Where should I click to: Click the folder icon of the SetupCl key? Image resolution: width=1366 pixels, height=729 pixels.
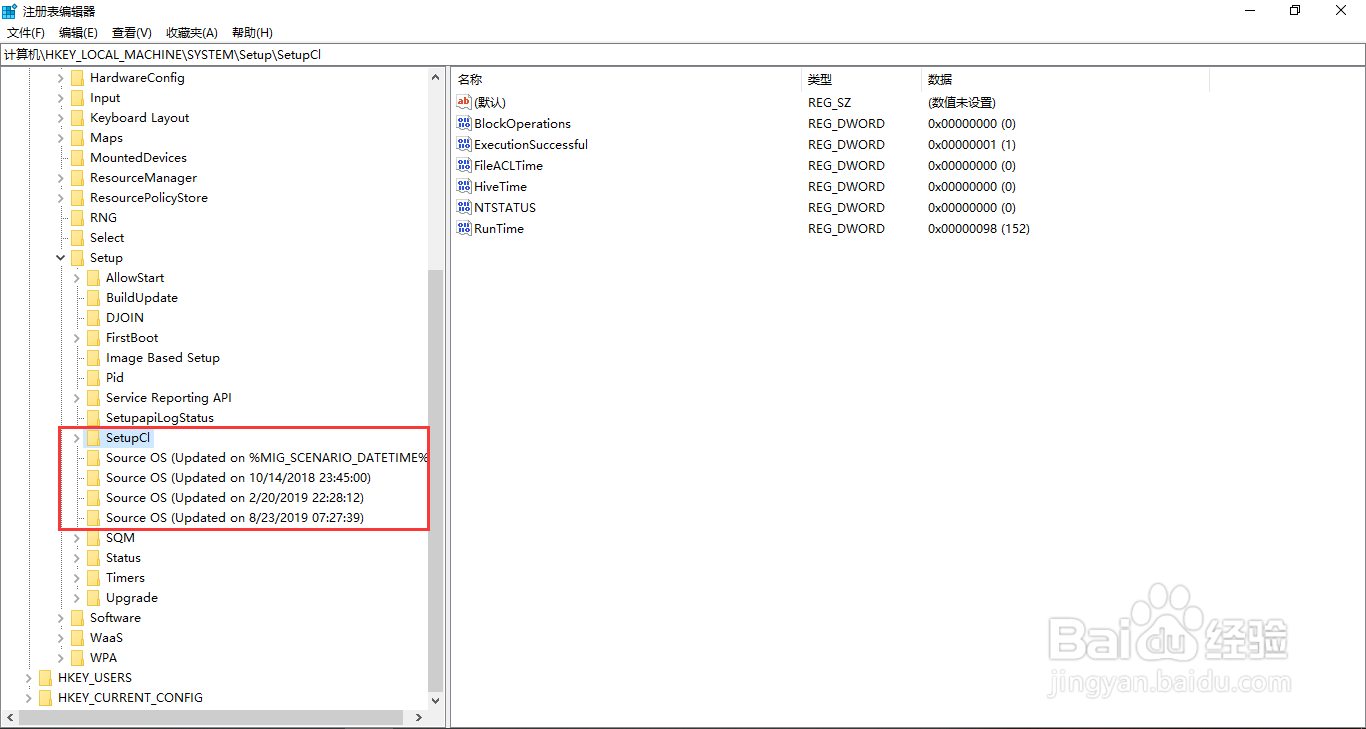point(92,437)
